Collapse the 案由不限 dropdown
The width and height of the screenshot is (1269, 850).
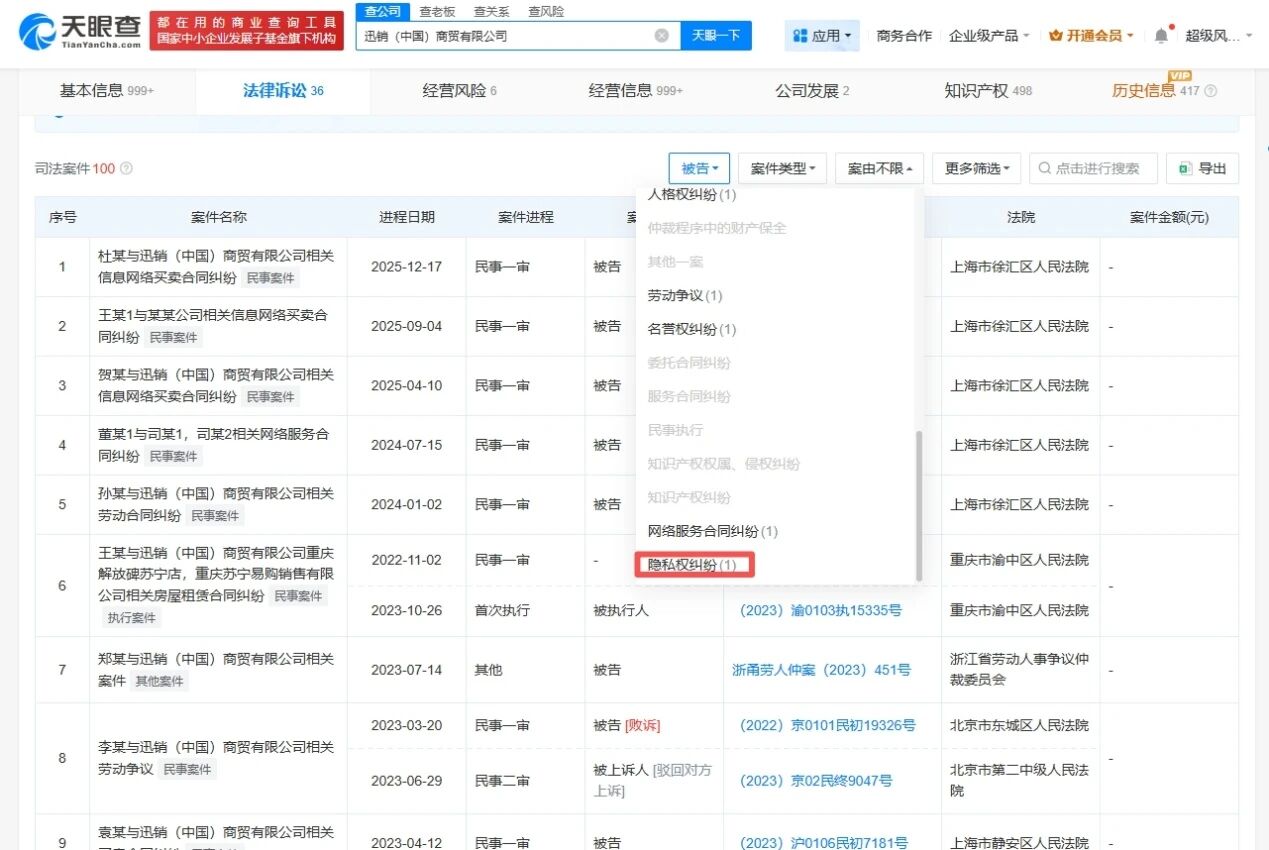click(879, 168)
